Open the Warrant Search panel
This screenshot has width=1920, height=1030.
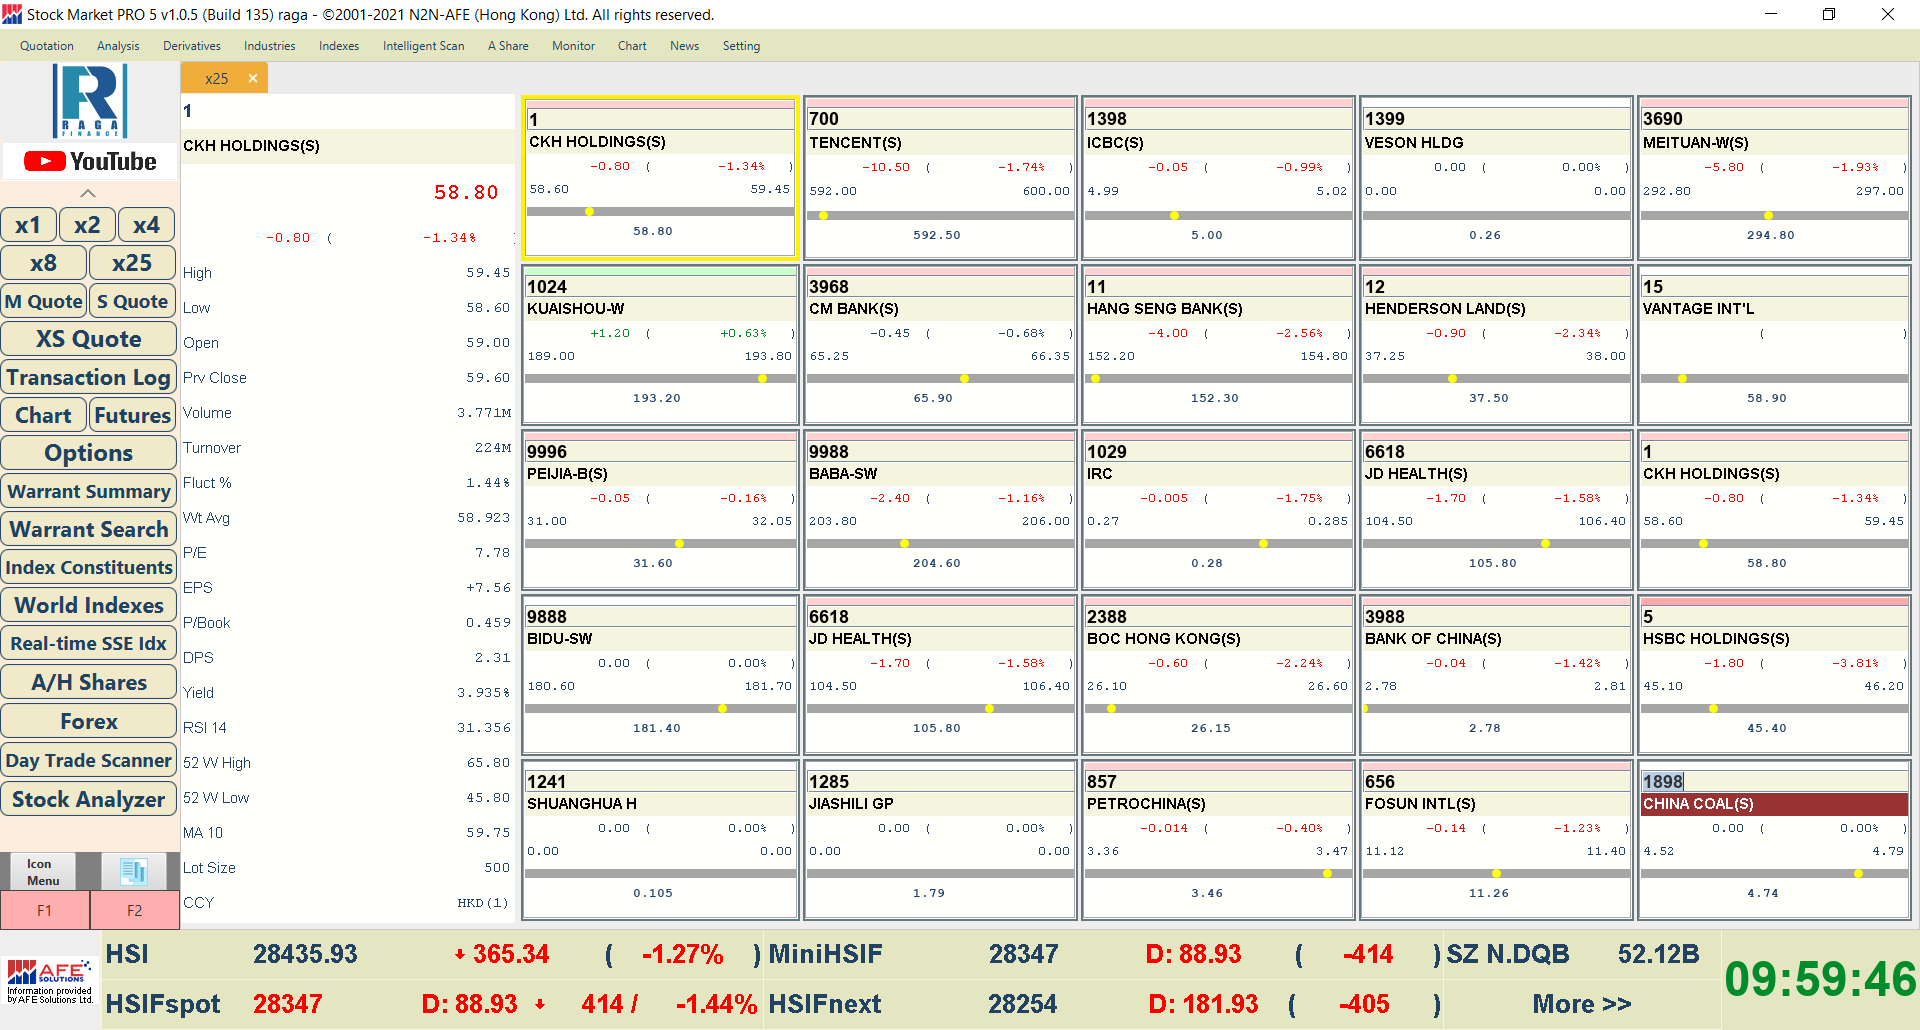click(x=89, y=529)
